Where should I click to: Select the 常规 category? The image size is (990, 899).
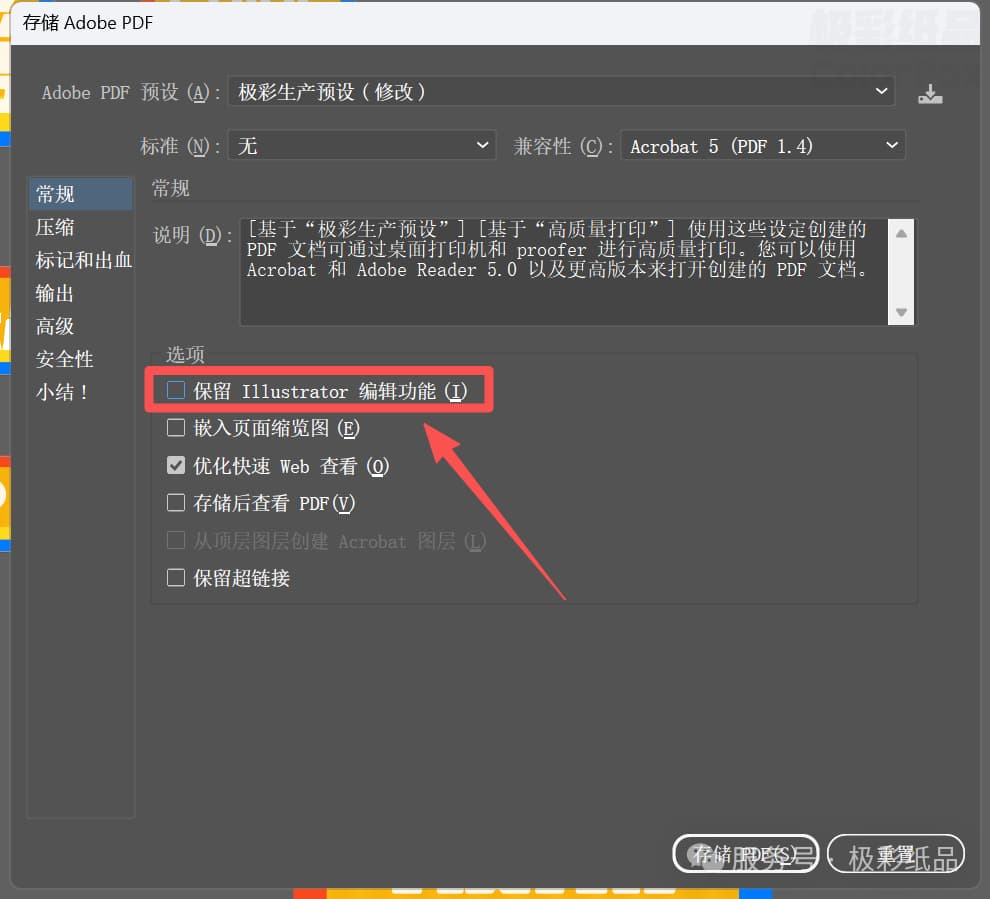(56, 194)
